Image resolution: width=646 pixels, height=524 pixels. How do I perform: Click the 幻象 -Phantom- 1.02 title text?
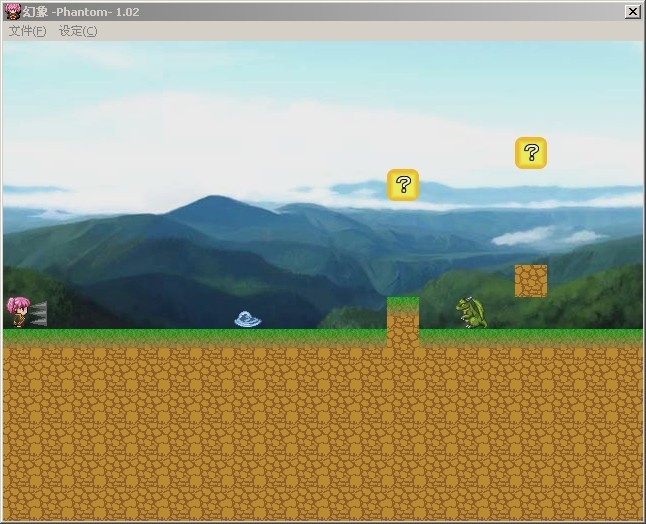(x=81, y=12)
